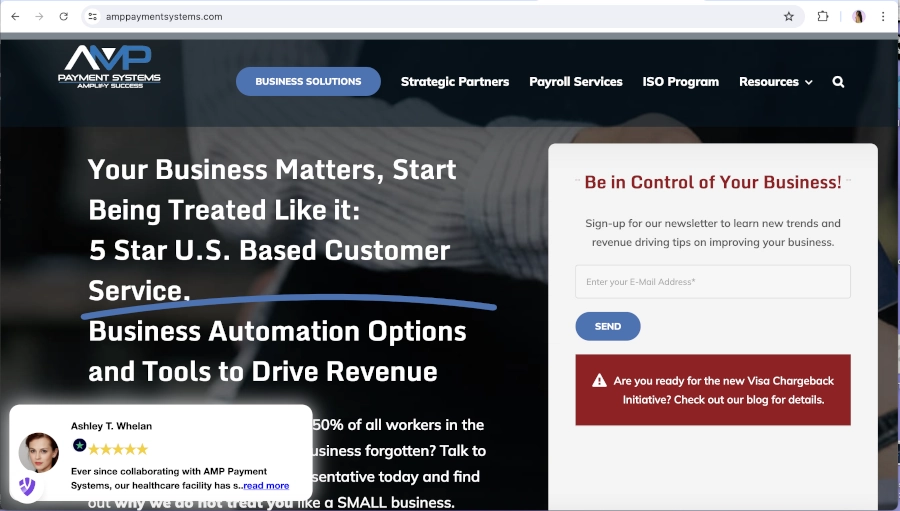Viewport: 900px width, 511px height.
Task: Click the newsletter sign-up description text
Action: pos(713,233)
